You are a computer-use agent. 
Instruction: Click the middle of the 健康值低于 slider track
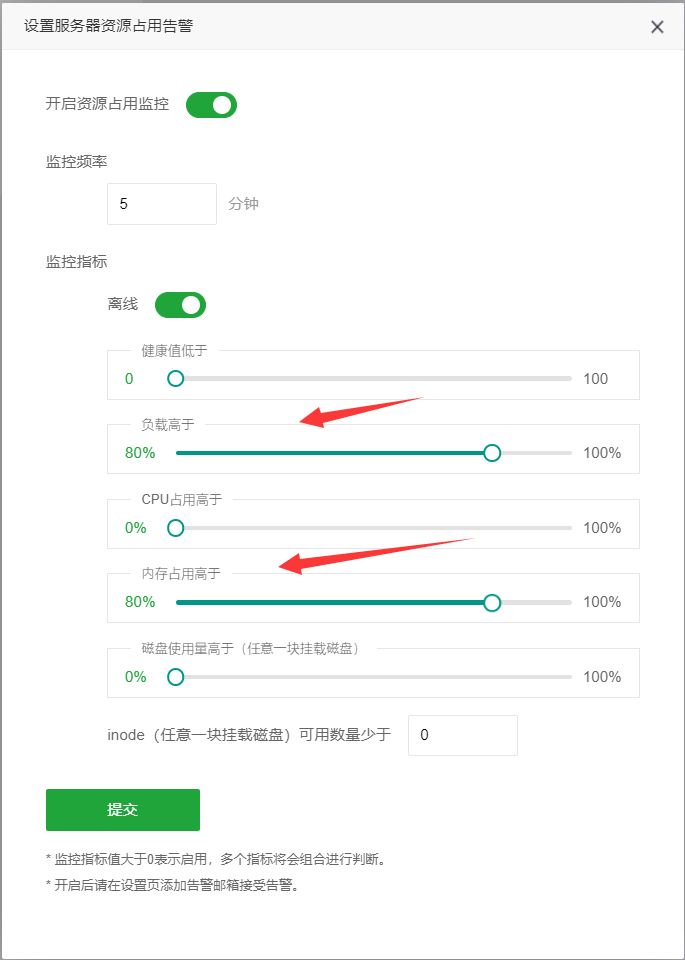(373, 379)
